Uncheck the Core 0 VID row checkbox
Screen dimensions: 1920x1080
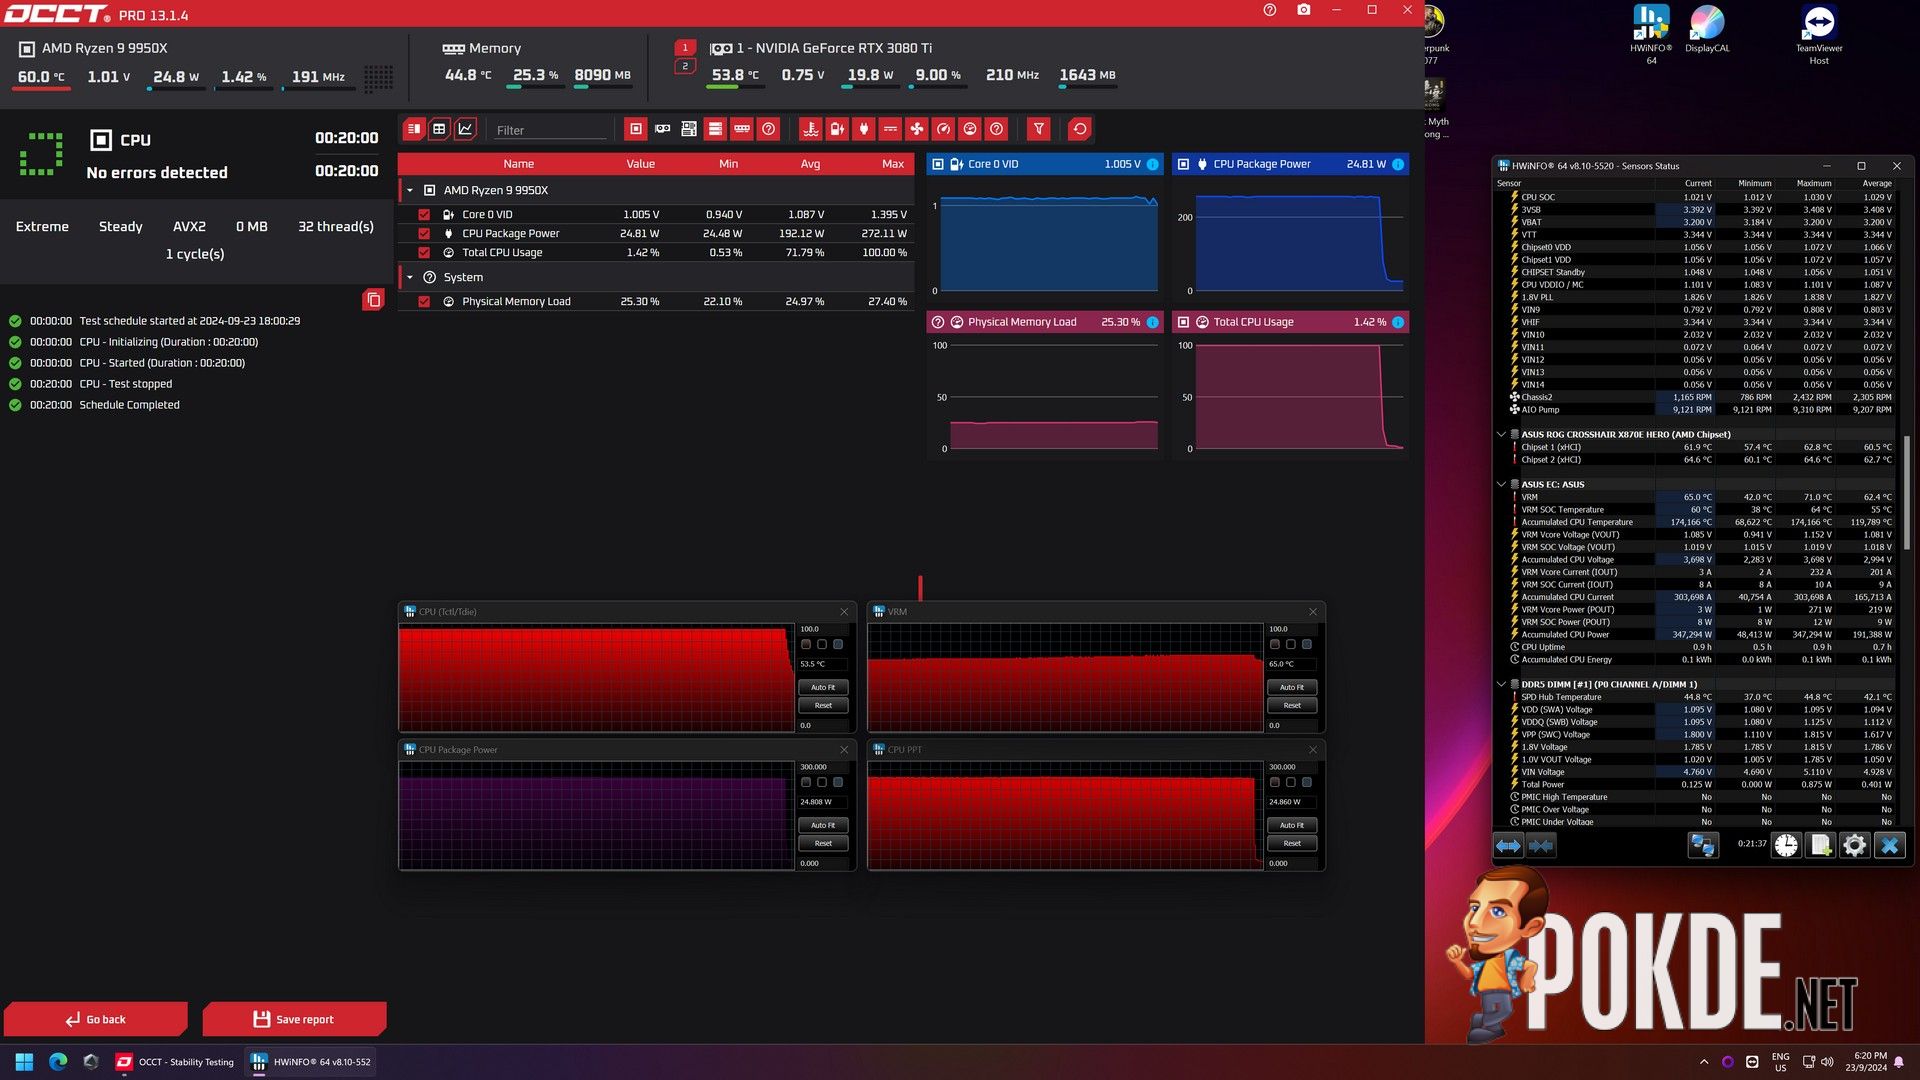coord(424,214)
